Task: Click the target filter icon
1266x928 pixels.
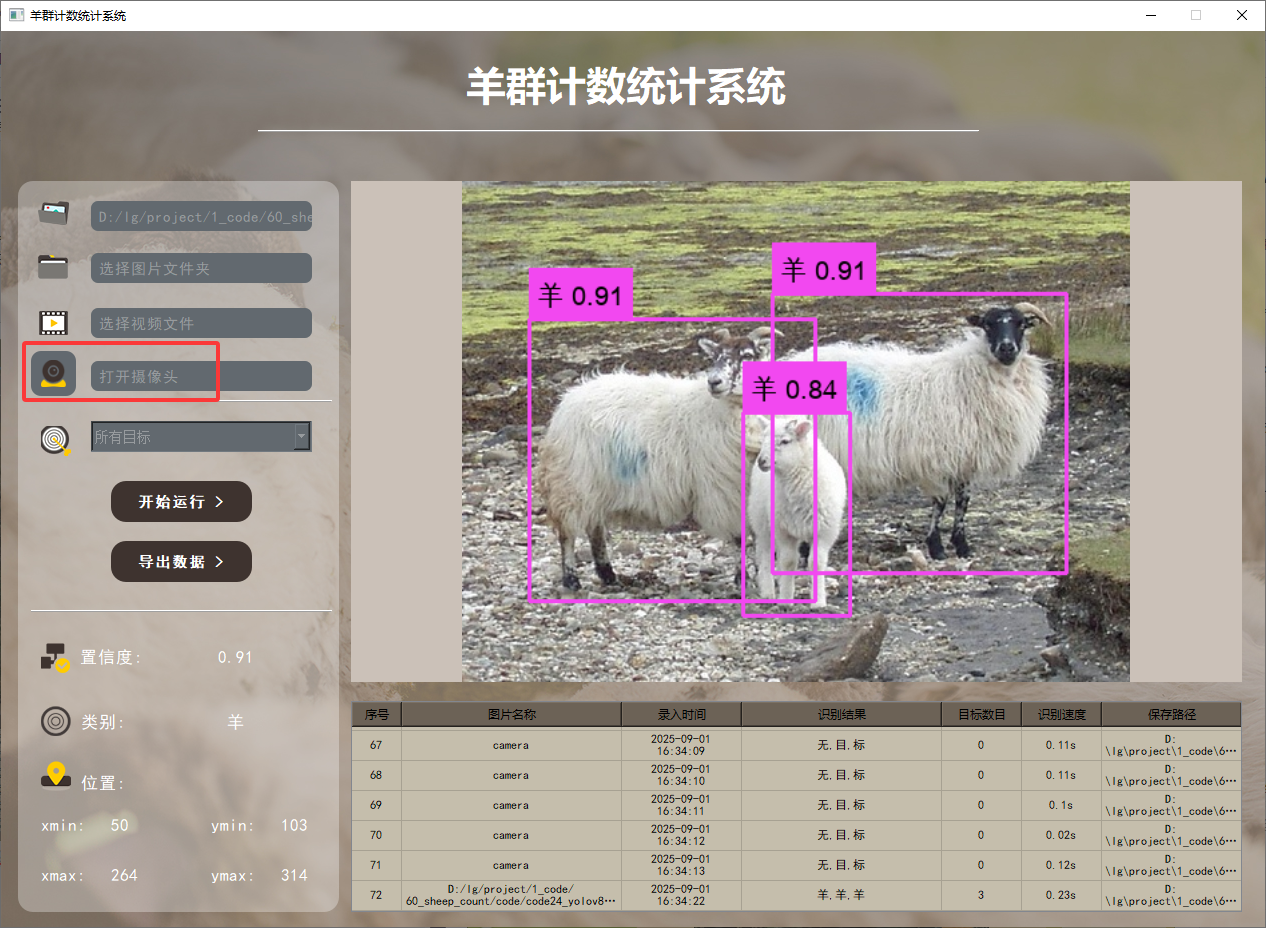Action: tap(56, 439)
